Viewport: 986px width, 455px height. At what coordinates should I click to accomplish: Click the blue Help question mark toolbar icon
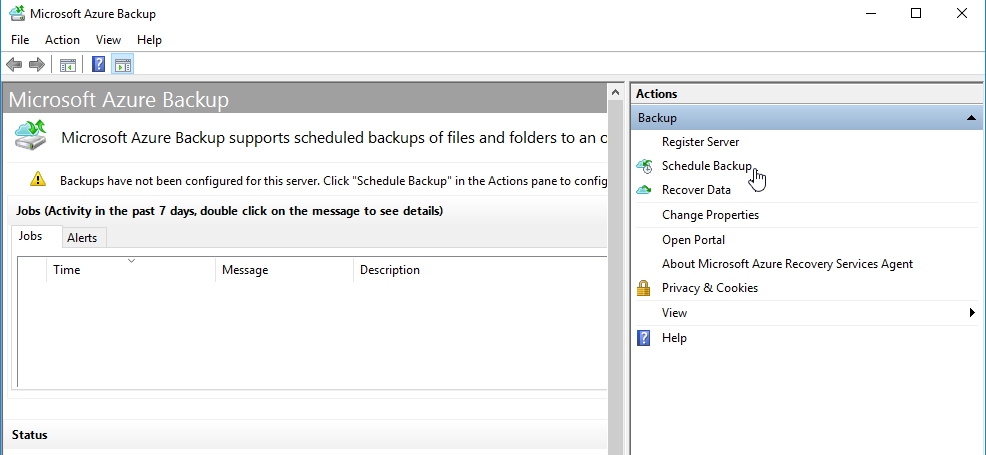point(99,65)
